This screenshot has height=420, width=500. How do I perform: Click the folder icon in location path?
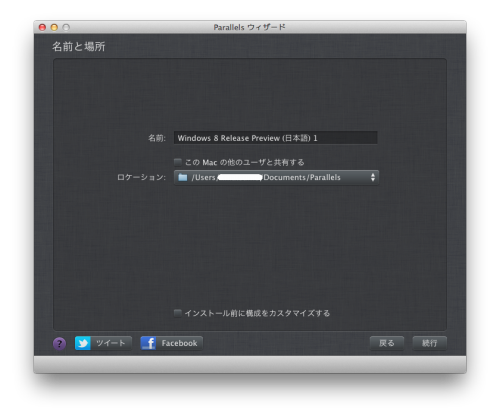pyautogui.click(x=183, y=177)
